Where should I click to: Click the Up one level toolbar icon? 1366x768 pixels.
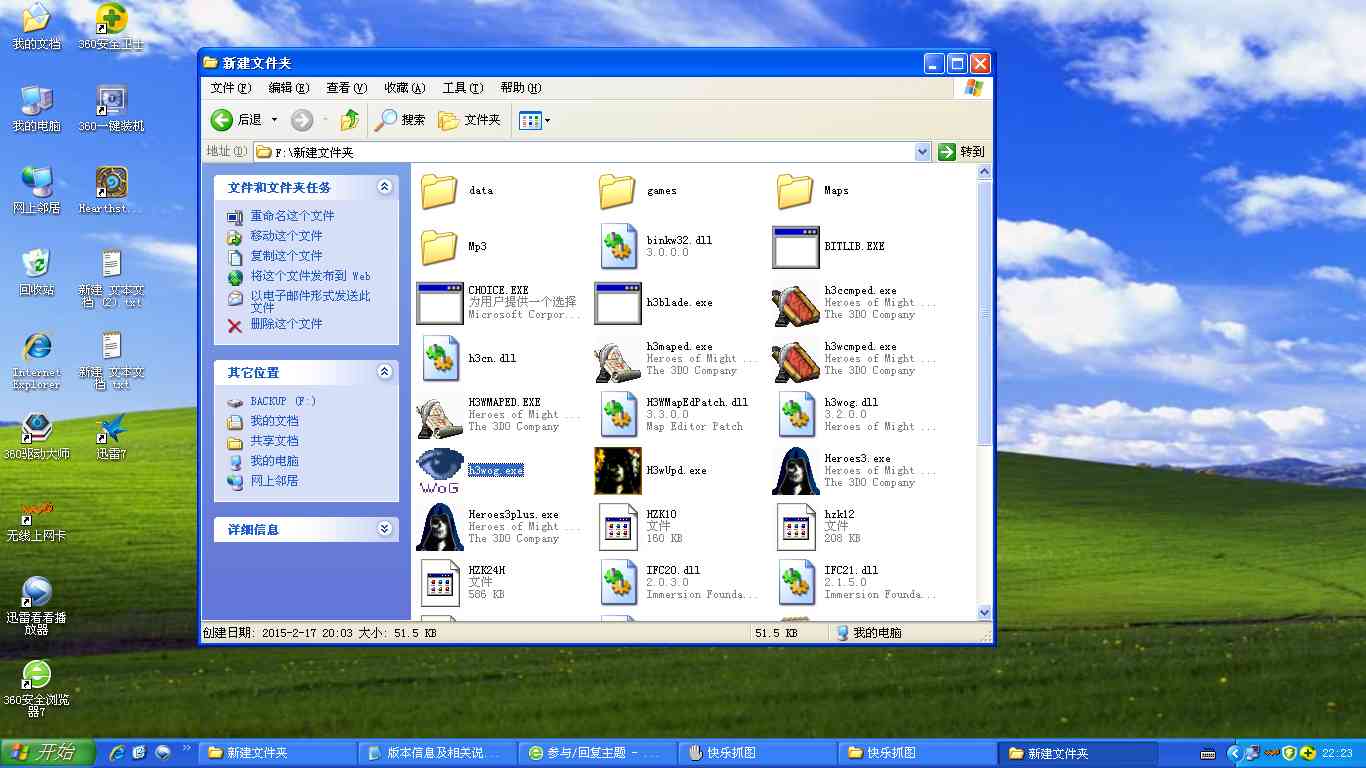click(349, 120)
